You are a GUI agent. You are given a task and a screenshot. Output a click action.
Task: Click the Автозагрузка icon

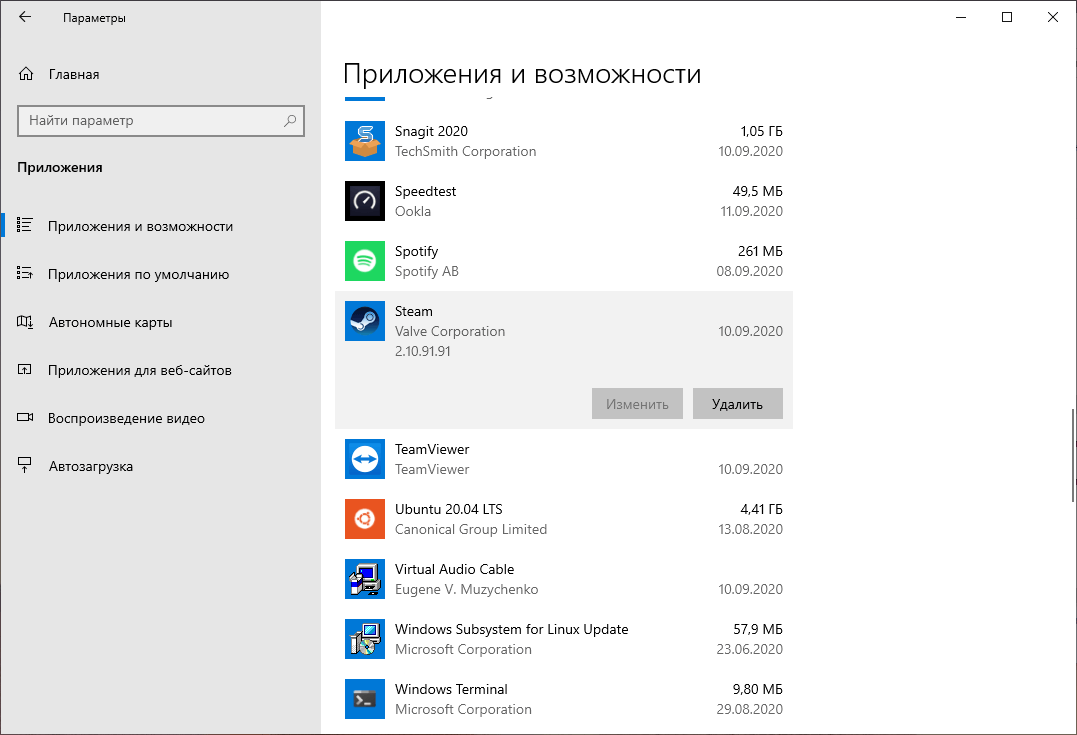coord(25,466)
